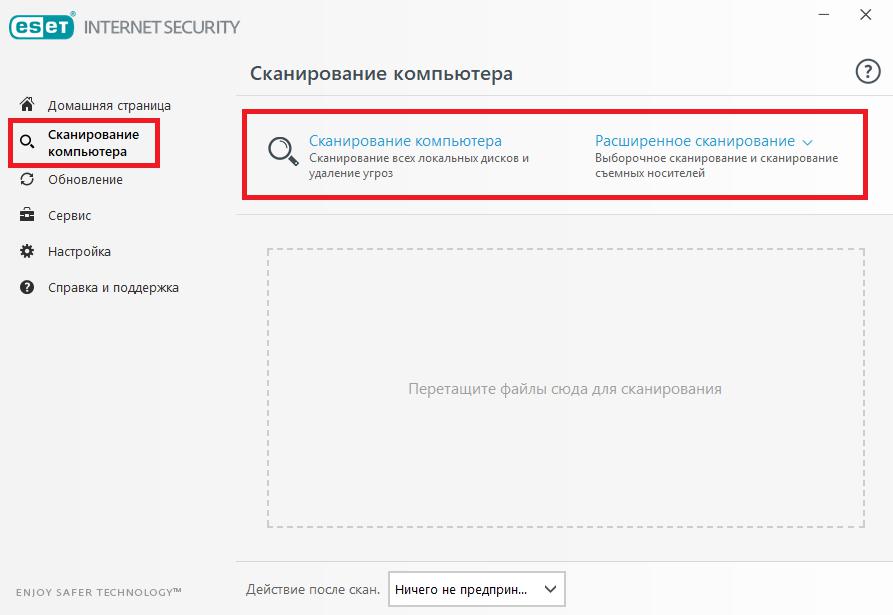Click the question mark icon beside Справка и поддержка
Image resolution: width=893 pixels, height=615 pixels.
27,287
